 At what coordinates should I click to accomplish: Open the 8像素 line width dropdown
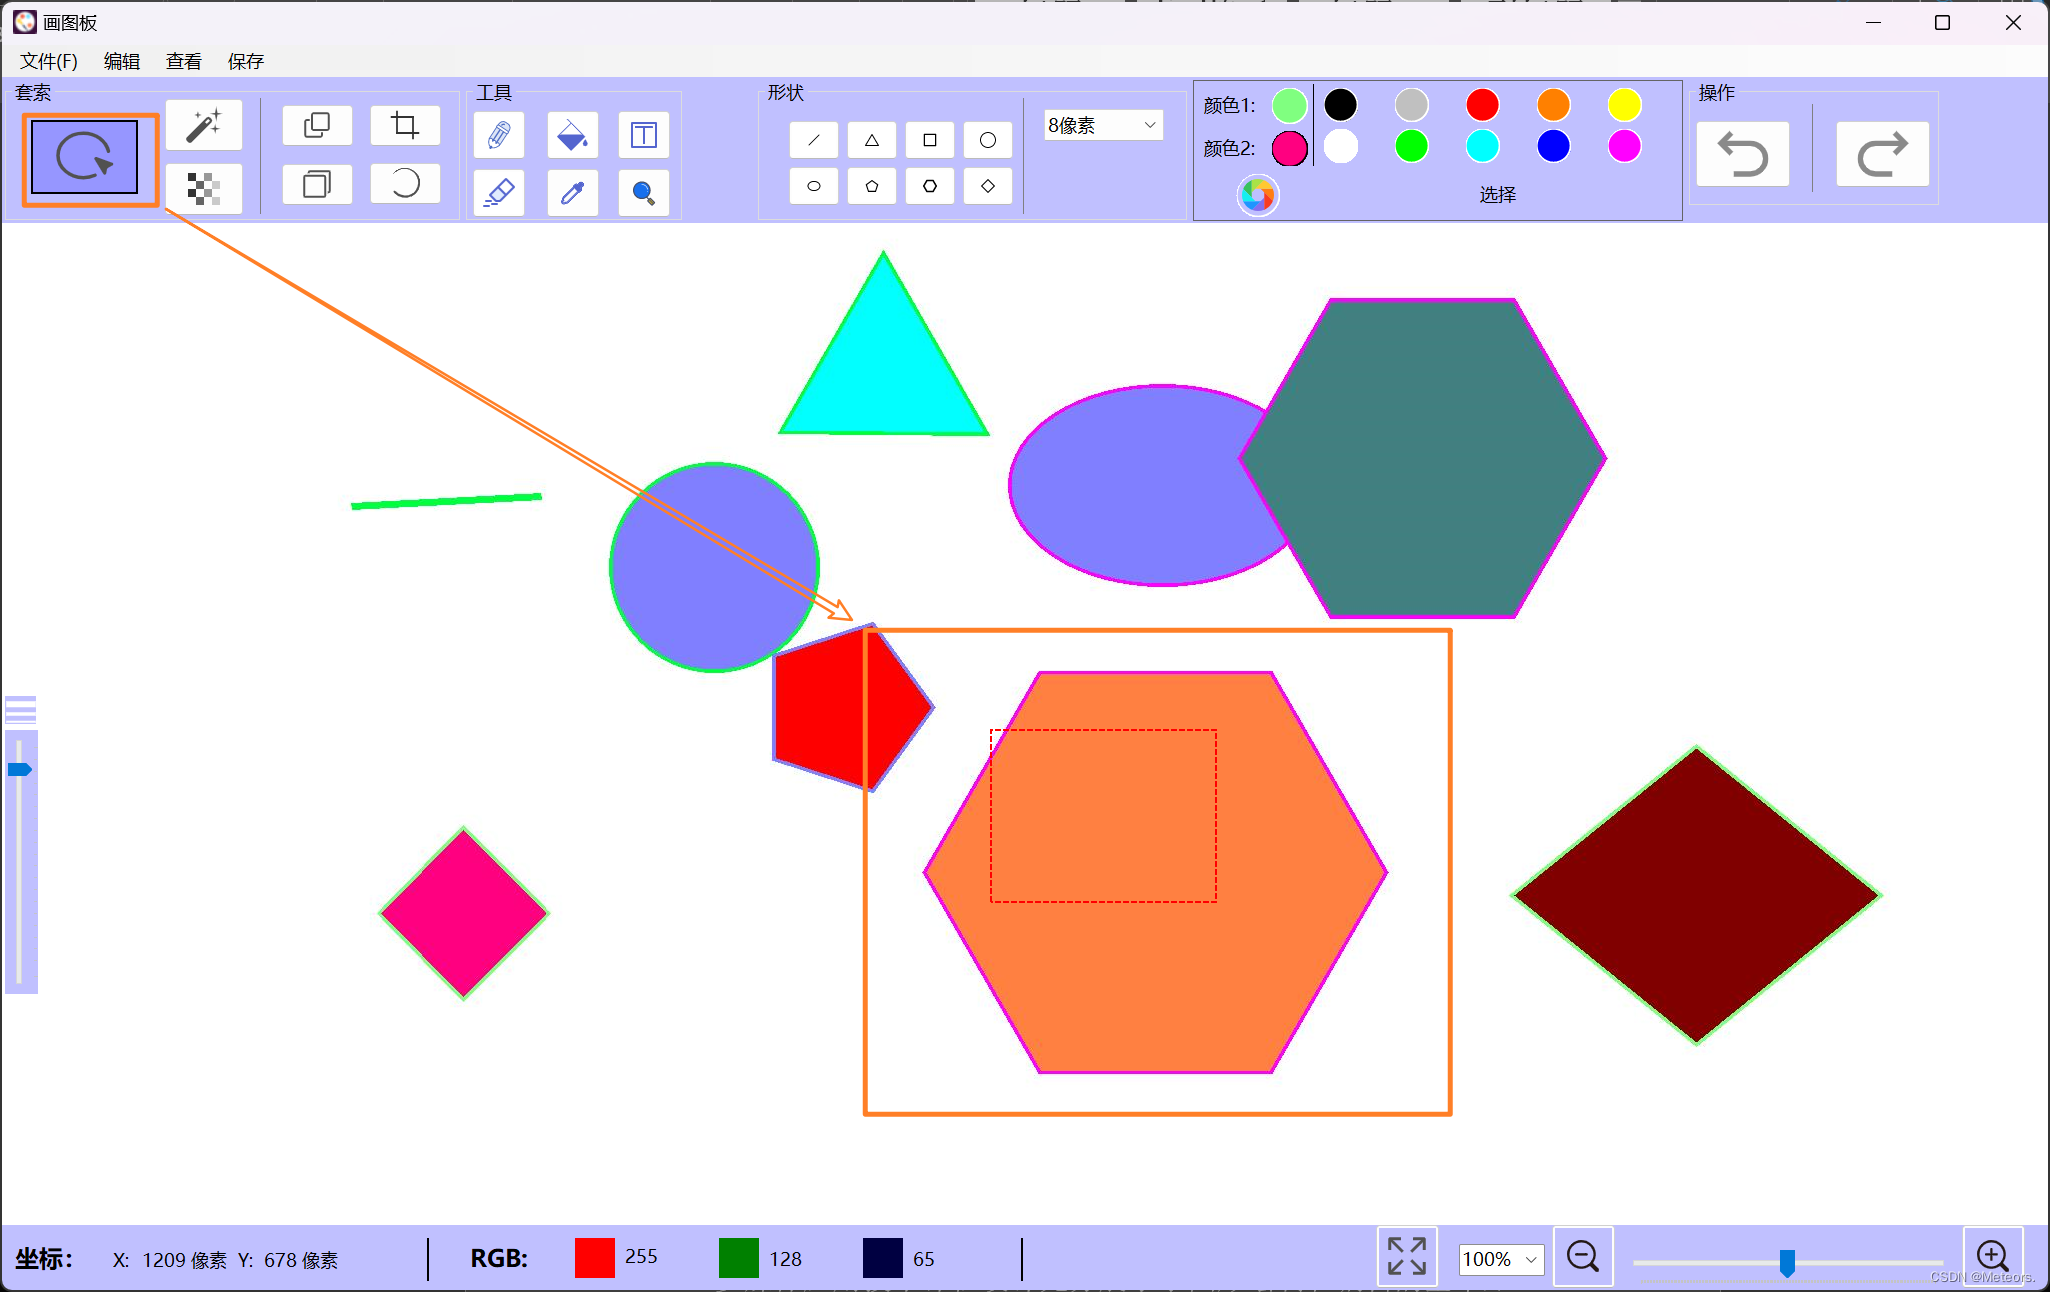(x=1103, y=125)
